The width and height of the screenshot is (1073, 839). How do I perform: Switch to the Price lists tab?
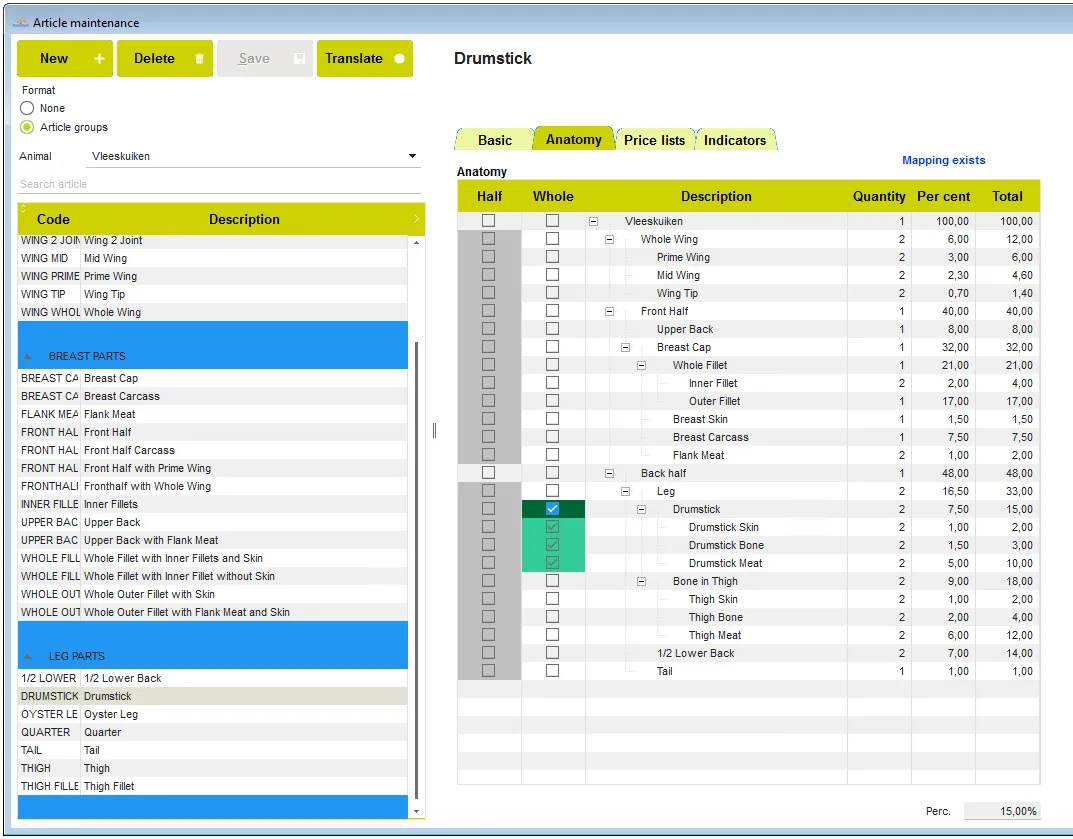(654, 140)
